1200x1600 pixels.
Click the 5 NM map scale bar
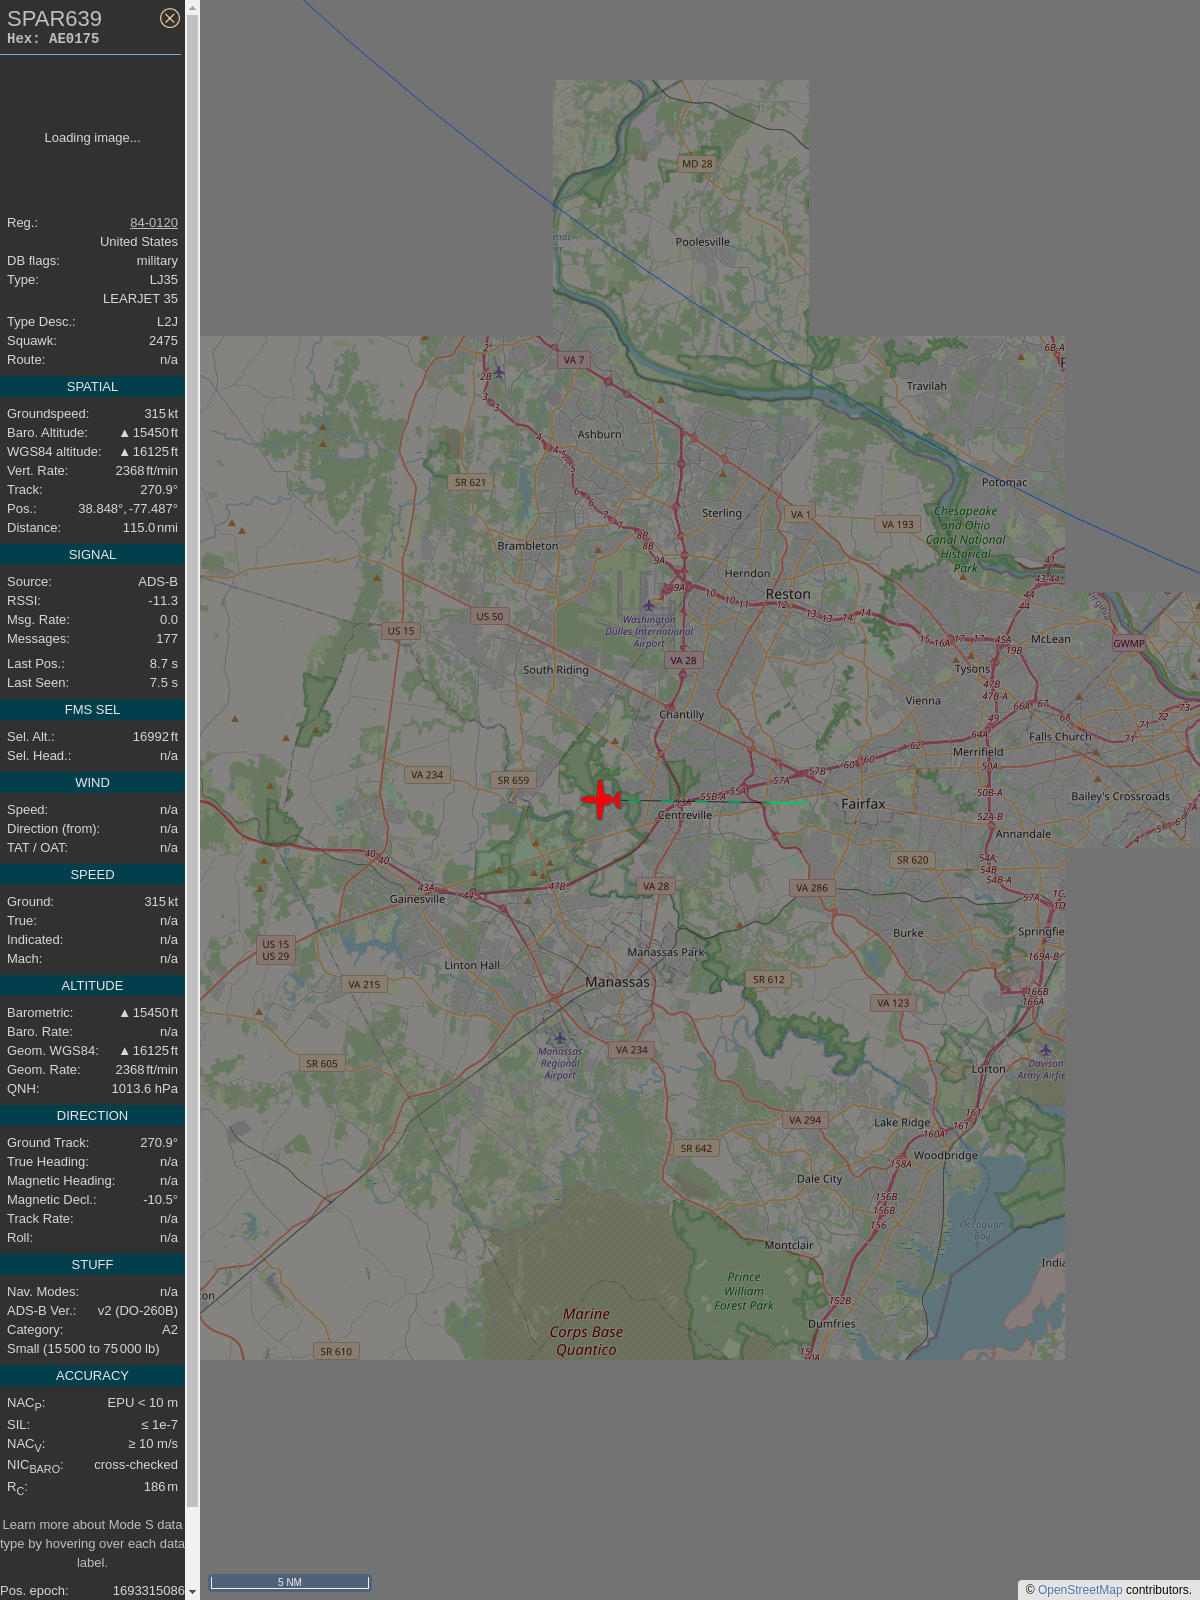pyautogui.click(x=289, y=1582)
